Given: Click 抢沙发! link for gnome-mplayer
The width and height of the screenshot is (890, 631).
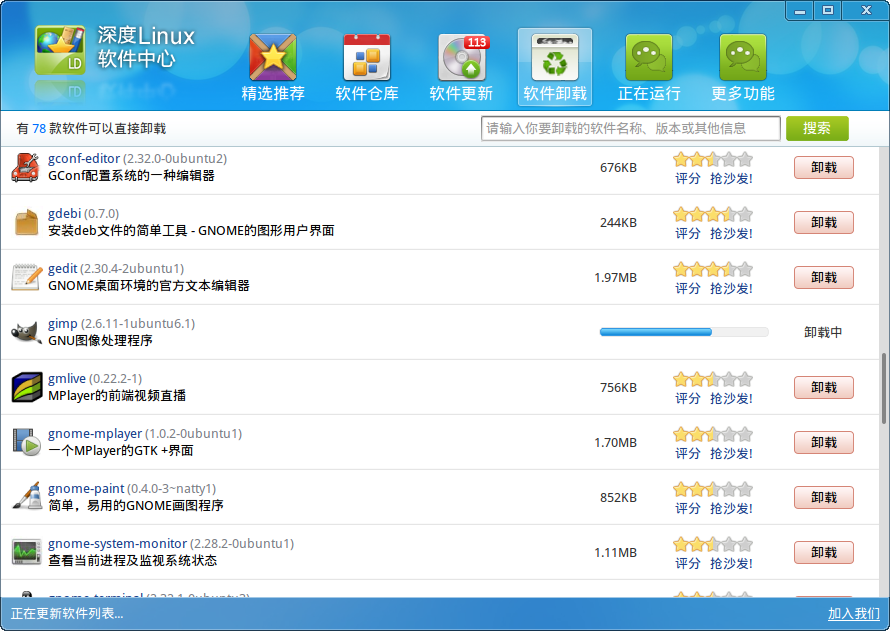Looking at the screenshot, I should point(731,454).
